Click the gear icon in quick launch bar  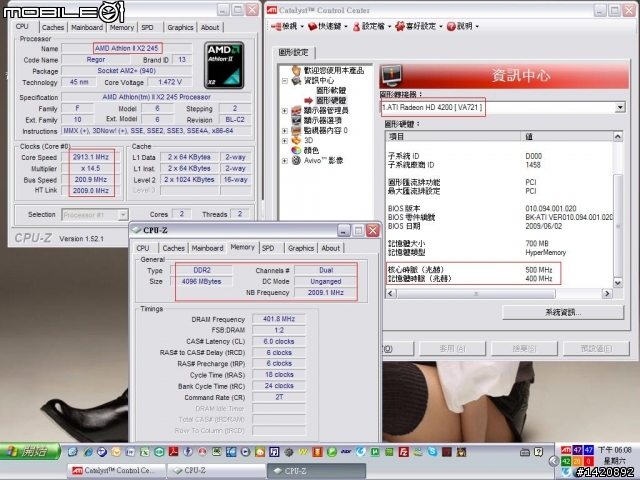tap(289, 452)
